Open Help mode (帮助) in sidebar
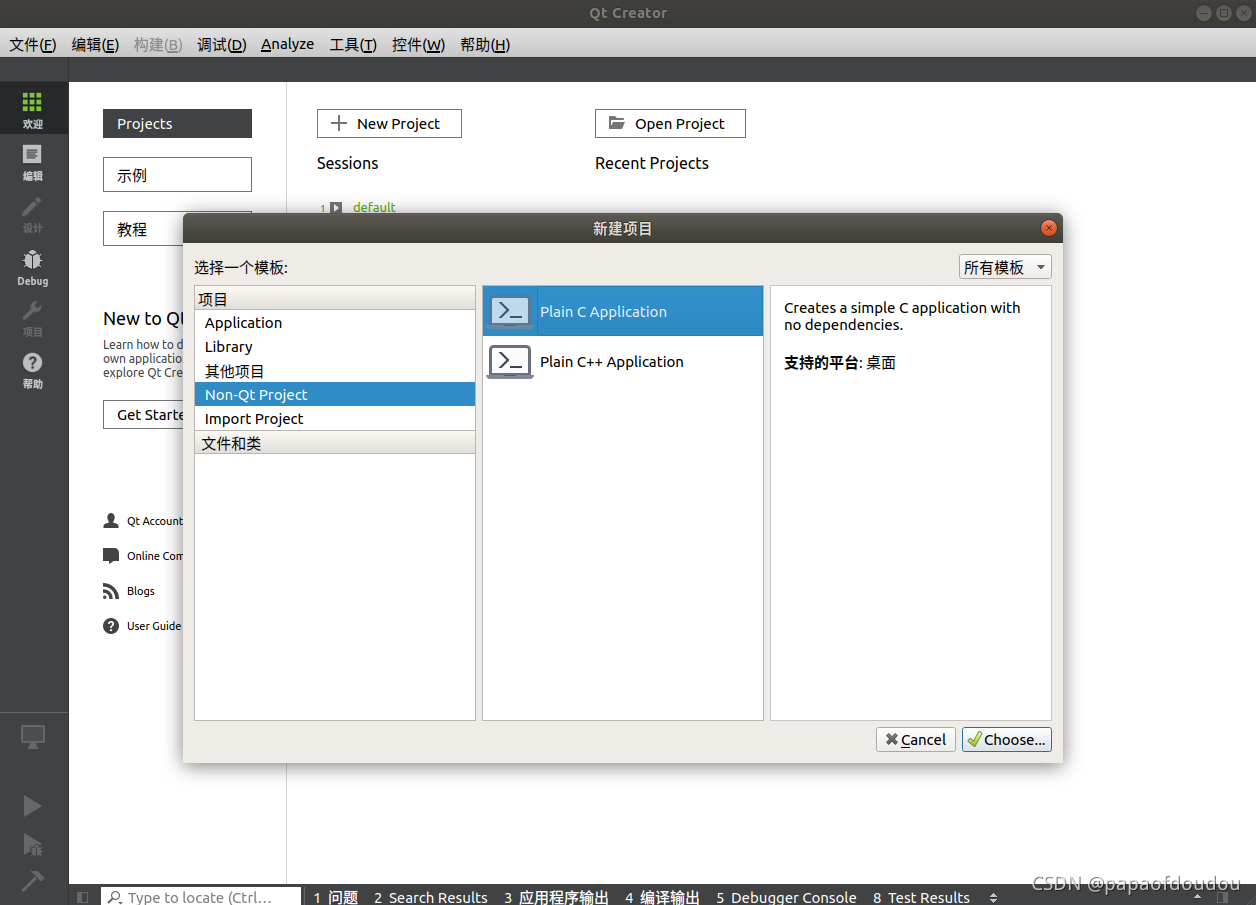Viewport: 1256px width, 905px height. click(33, 370)
